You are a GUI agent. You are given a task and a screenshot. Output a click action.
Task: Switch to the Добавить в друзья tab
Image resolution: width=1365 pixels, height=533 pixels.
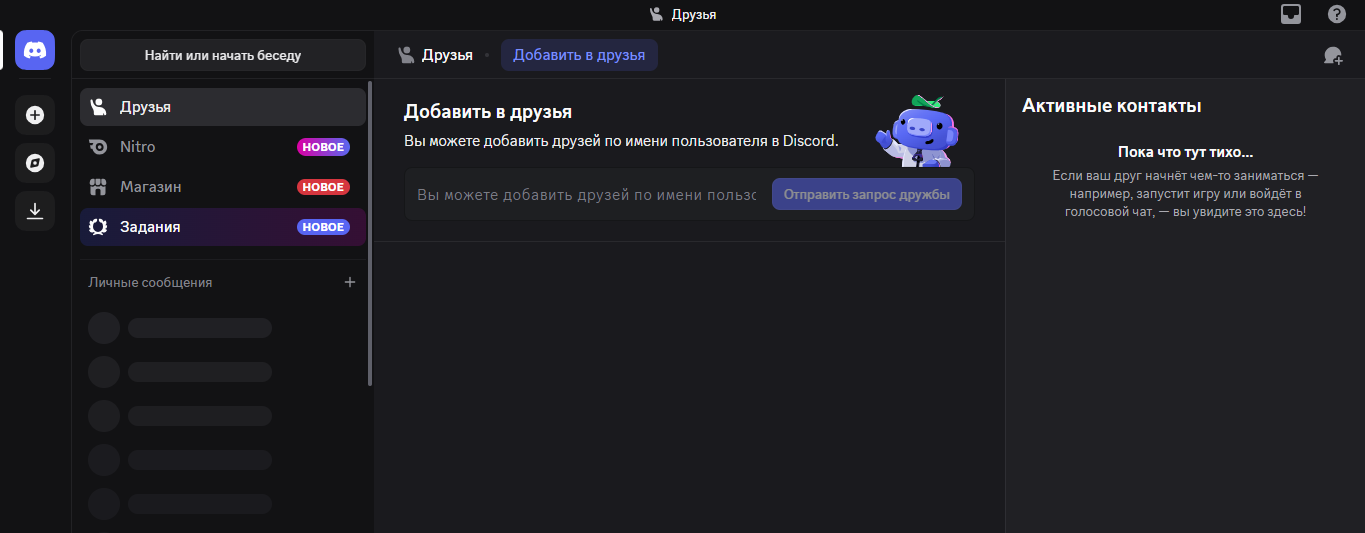click(579, 55)
